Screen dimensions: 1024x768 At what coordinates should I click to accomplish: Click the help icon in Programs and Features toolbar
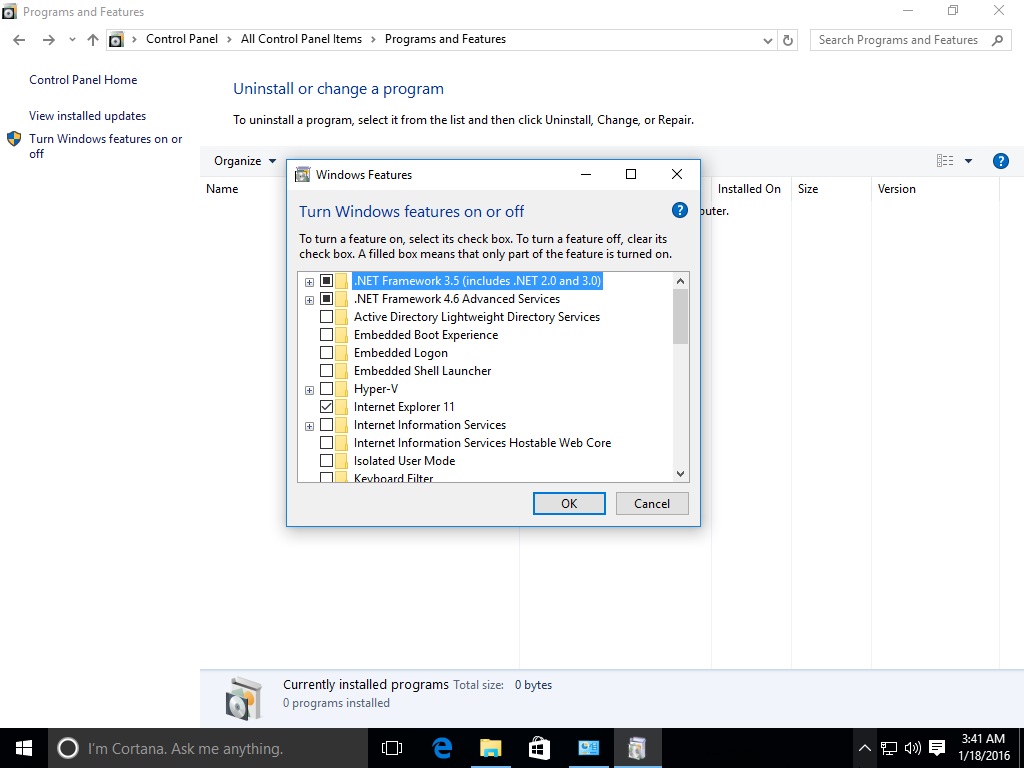[1000, 161]
